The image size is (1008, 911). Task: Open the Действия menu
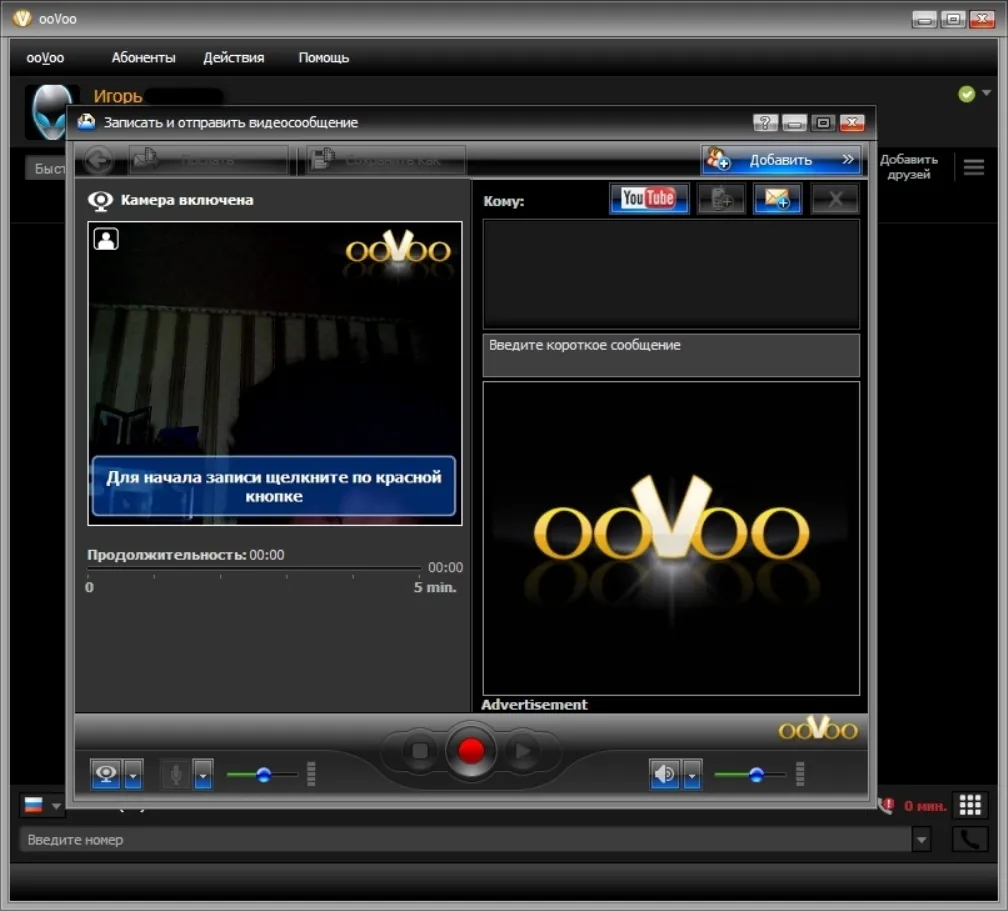233,58
